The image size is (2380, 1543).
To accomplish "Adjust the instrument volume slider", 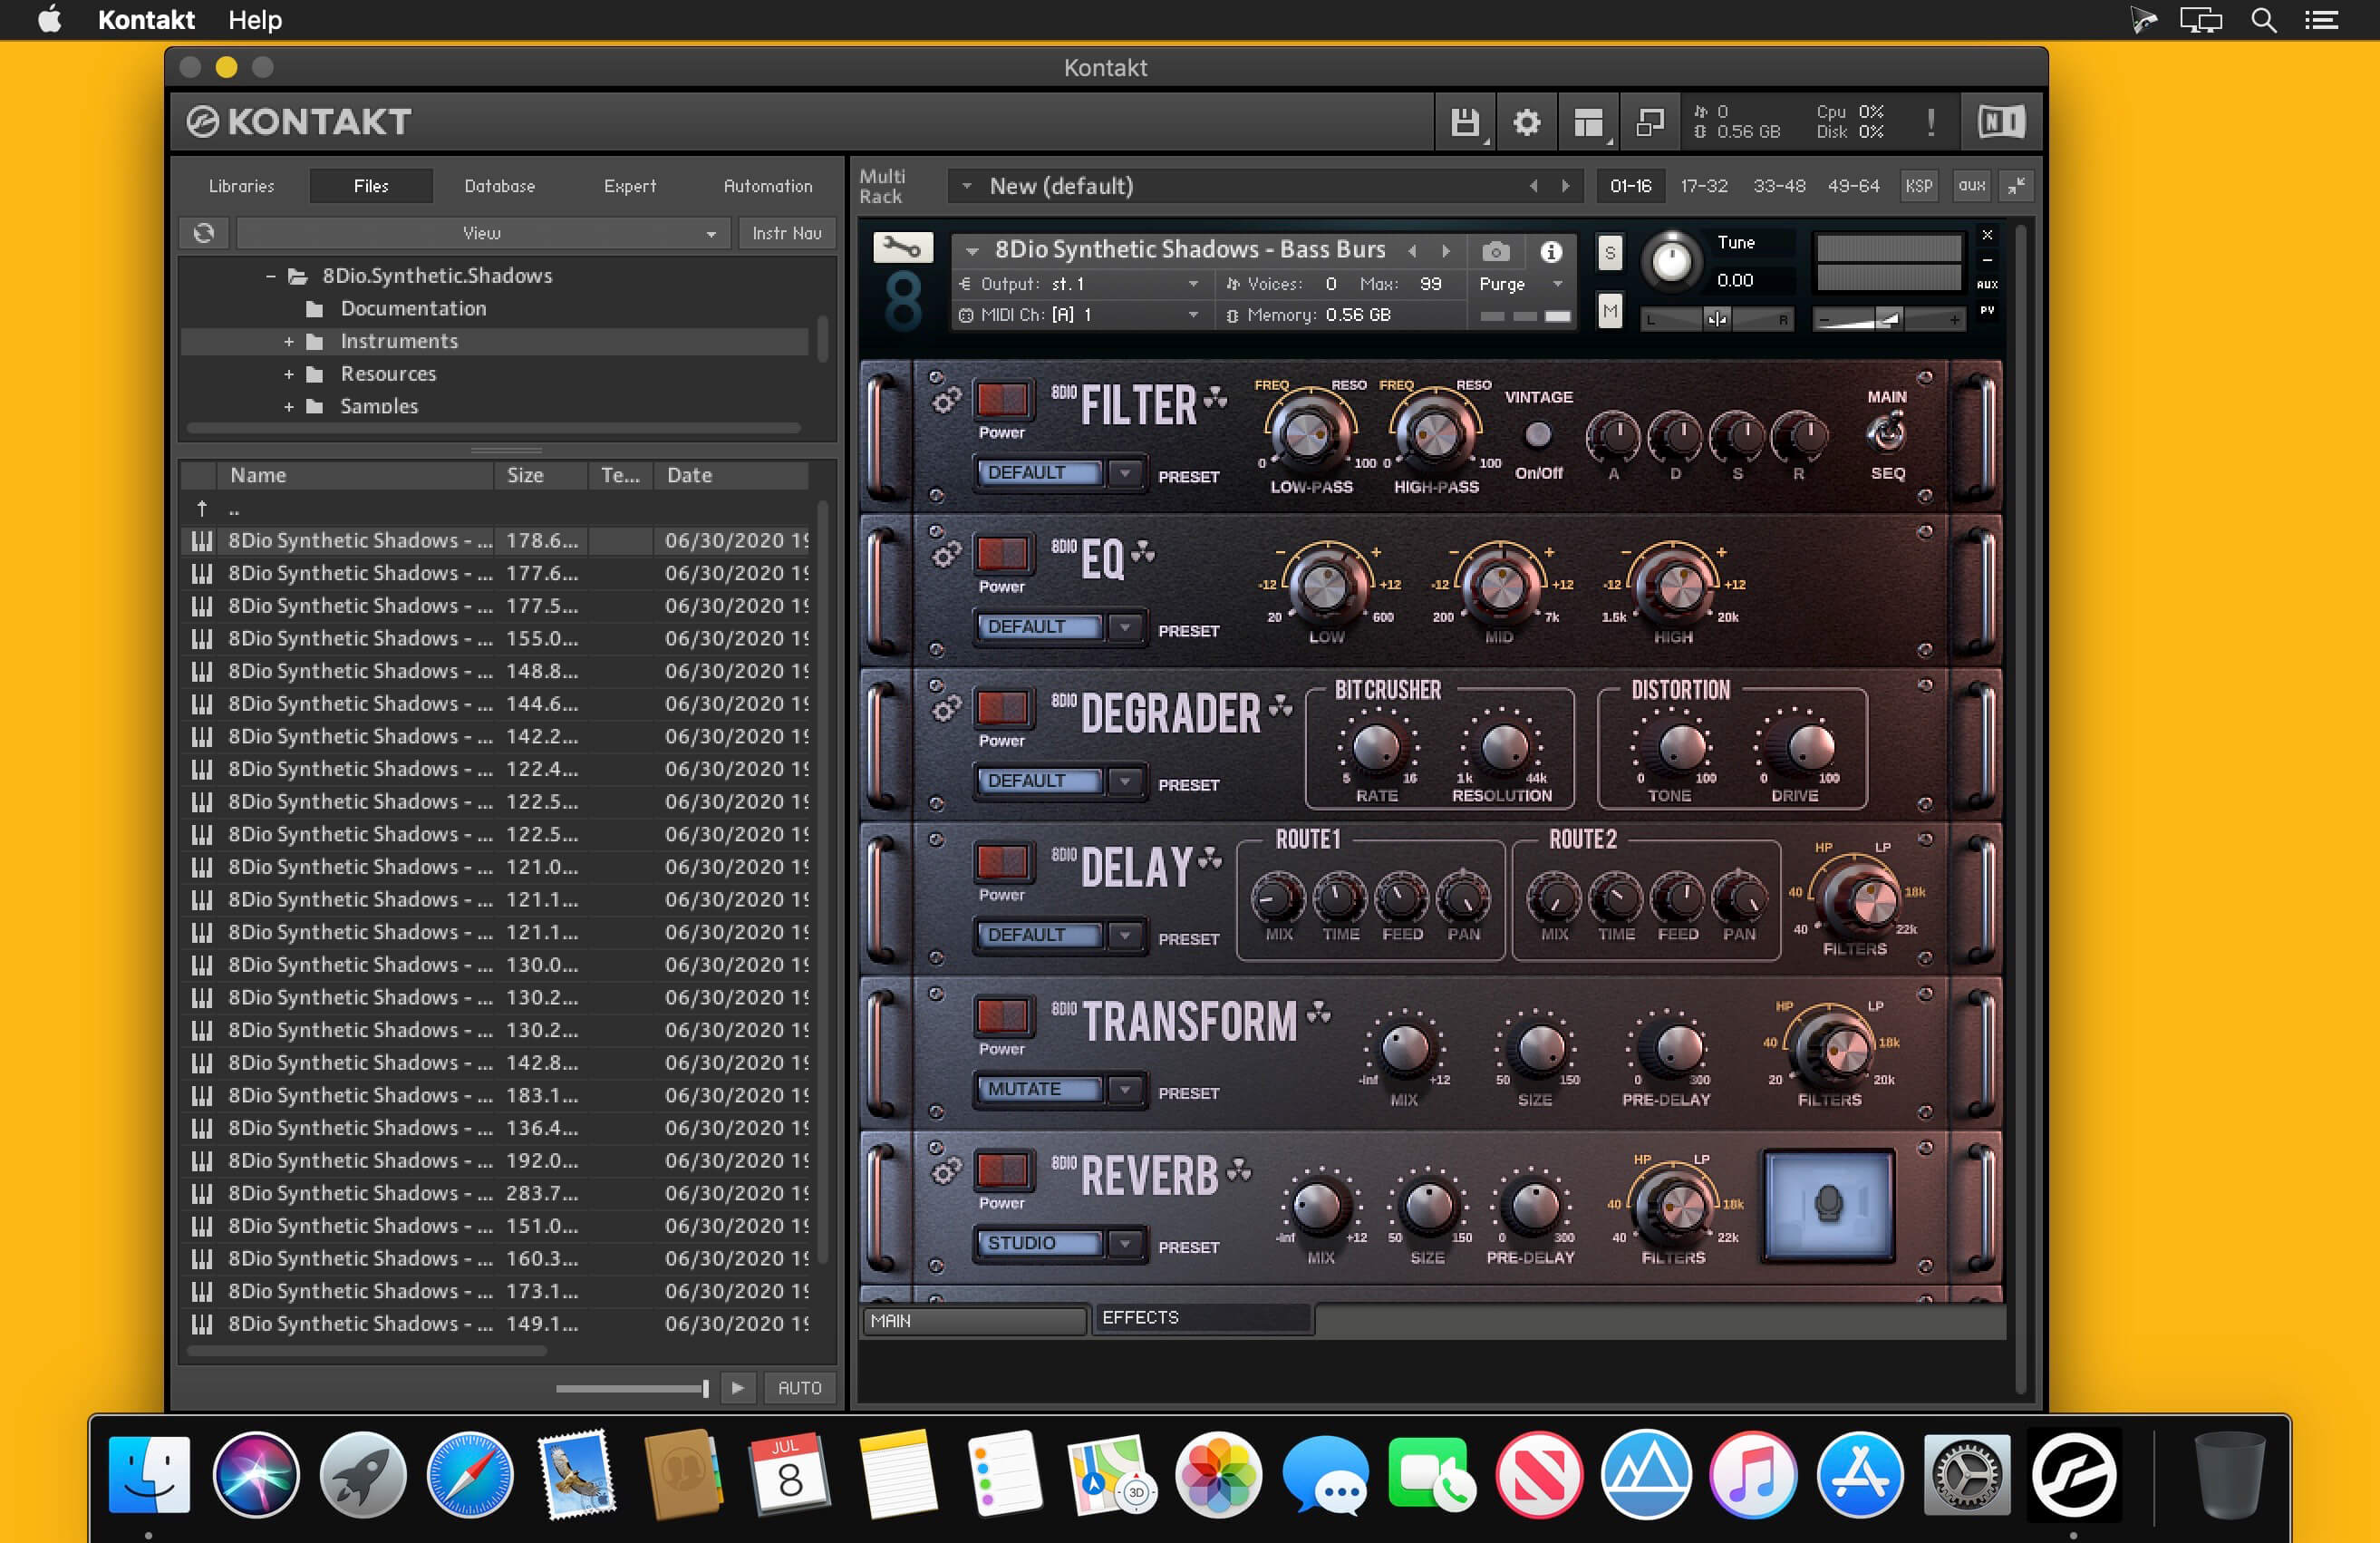I will pos(1888,319).
